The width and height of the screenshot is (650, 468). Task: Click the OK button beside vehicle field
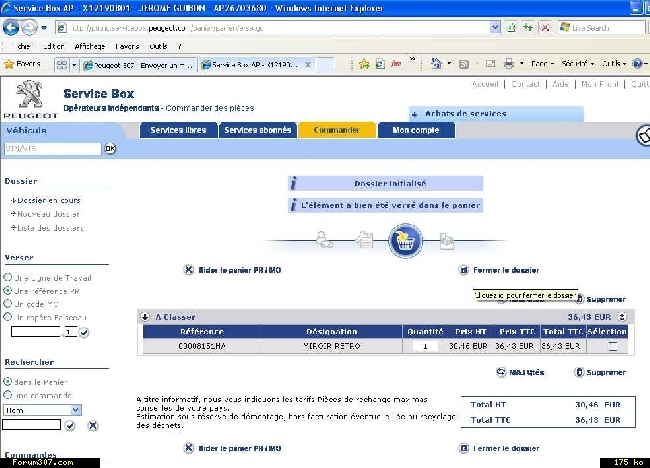tap(110, 148)
